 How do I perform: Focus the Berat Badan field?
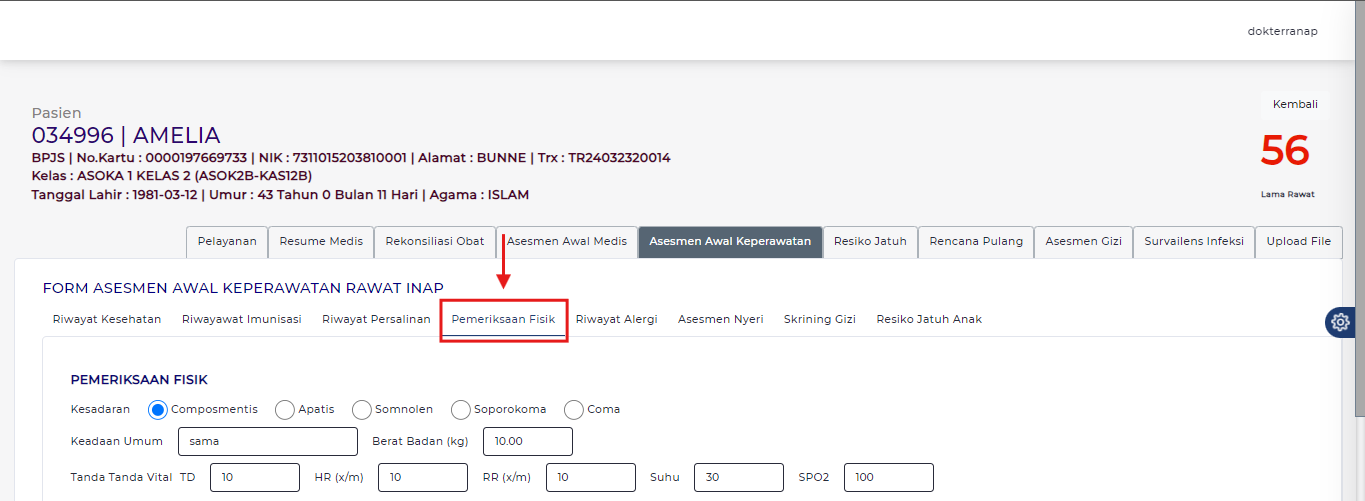pyautogui.click(x=527, y=442)
